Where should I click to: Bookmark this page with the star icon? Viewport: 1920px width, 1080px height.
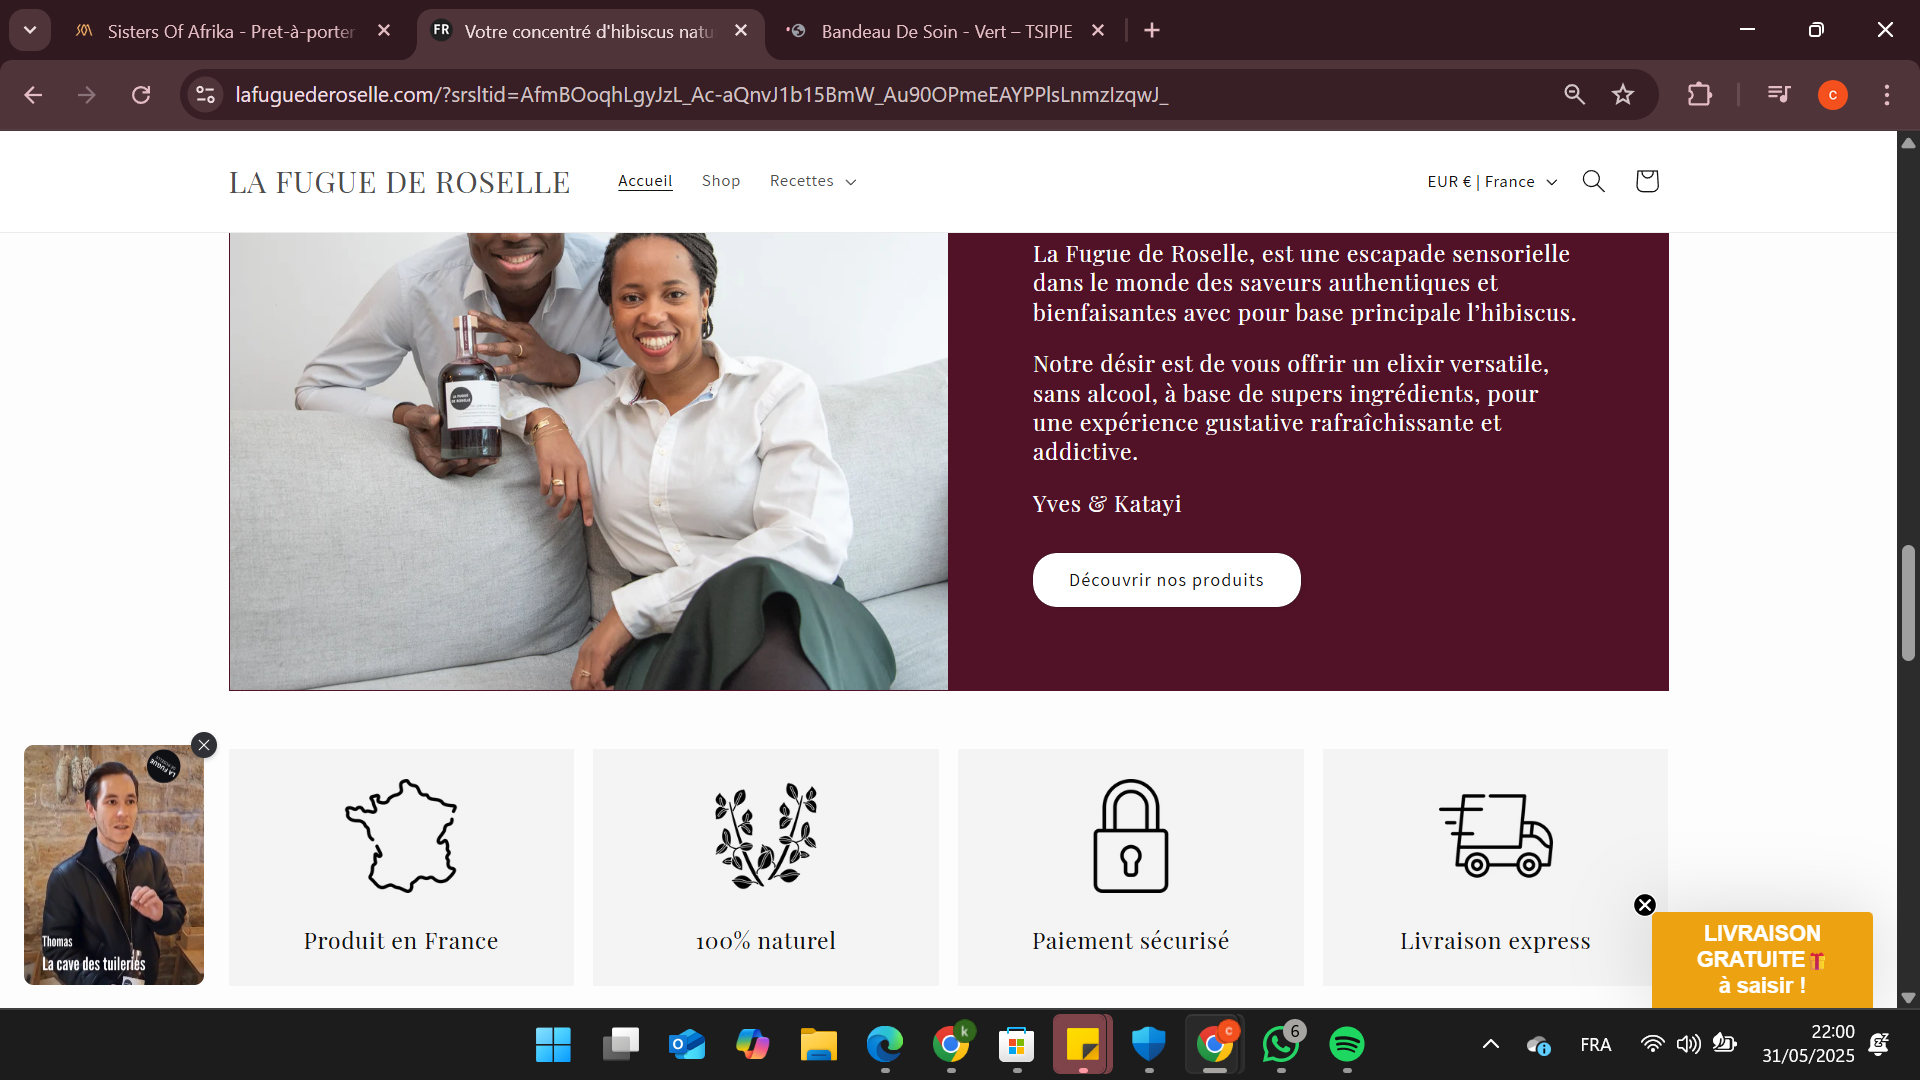tap(1623, 95)
